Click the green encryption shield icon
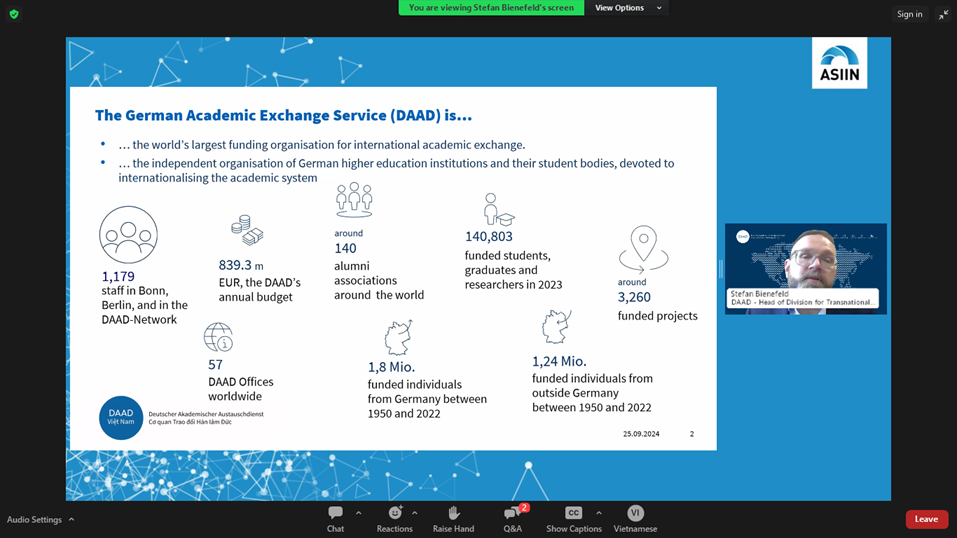The width and height of the screenshot is (957, 538). click(x=14, y=14)
